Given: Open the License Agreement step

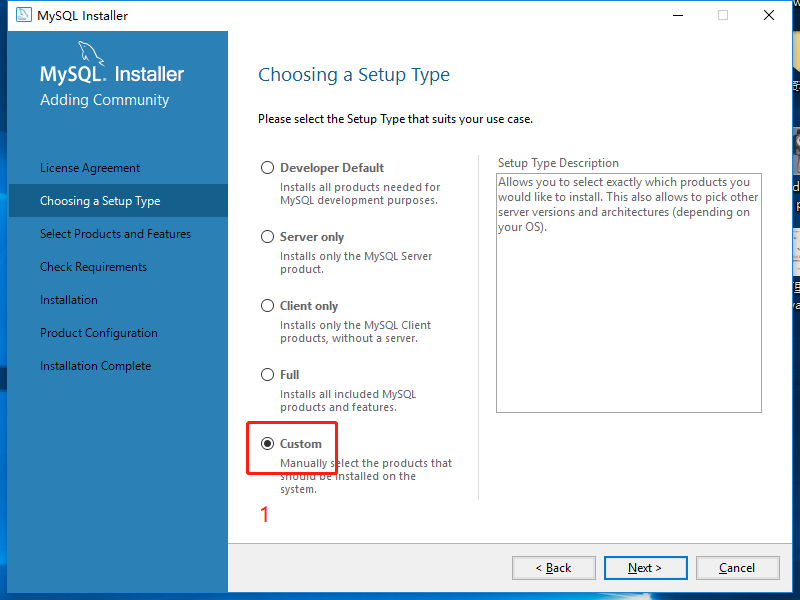Looking at the screenshot, I should click(90, 168).
